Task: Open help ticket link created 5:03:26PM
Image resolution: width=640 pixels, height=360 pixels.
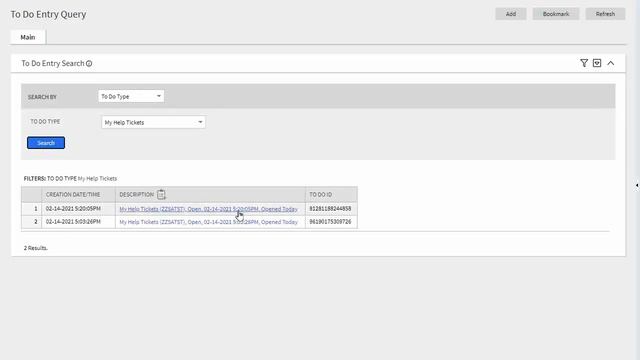Action: coord(208,222)
